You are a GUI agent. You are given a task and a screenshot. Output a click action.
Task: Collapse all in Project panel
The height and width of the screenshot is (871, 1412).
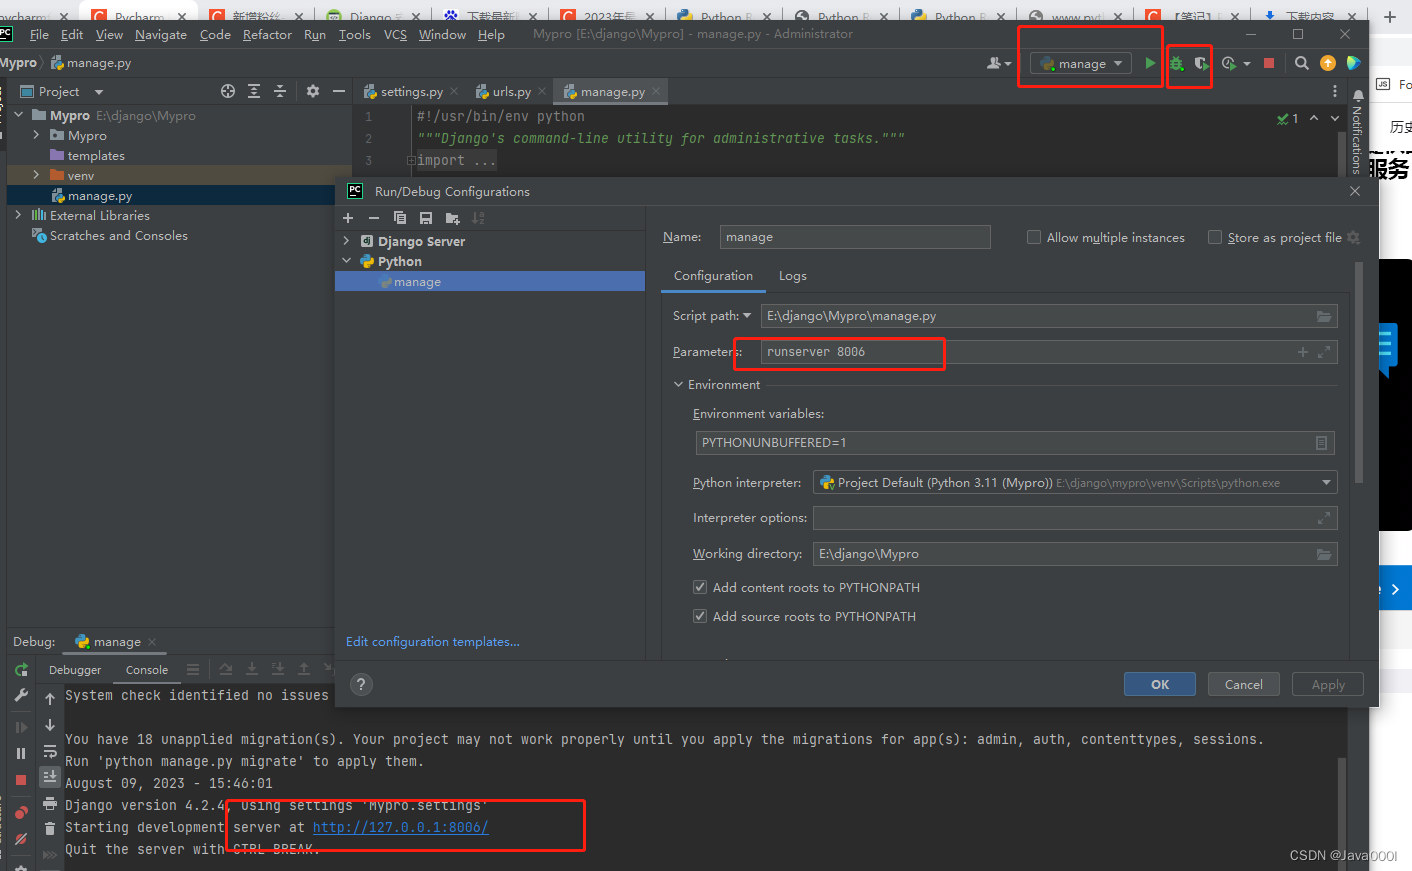tap(280, 91)
